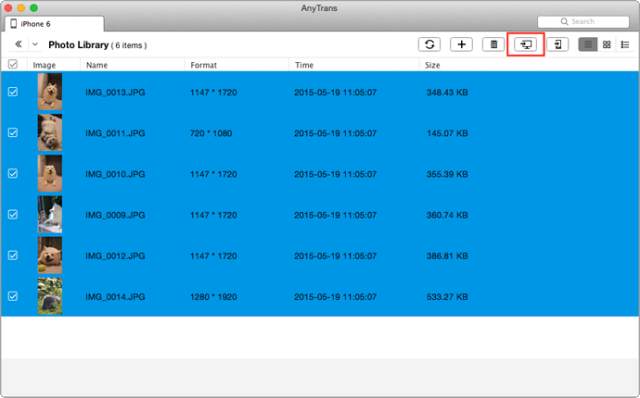
Task: Click file name IMG_0009.JPG
Action: coord(115,215)
